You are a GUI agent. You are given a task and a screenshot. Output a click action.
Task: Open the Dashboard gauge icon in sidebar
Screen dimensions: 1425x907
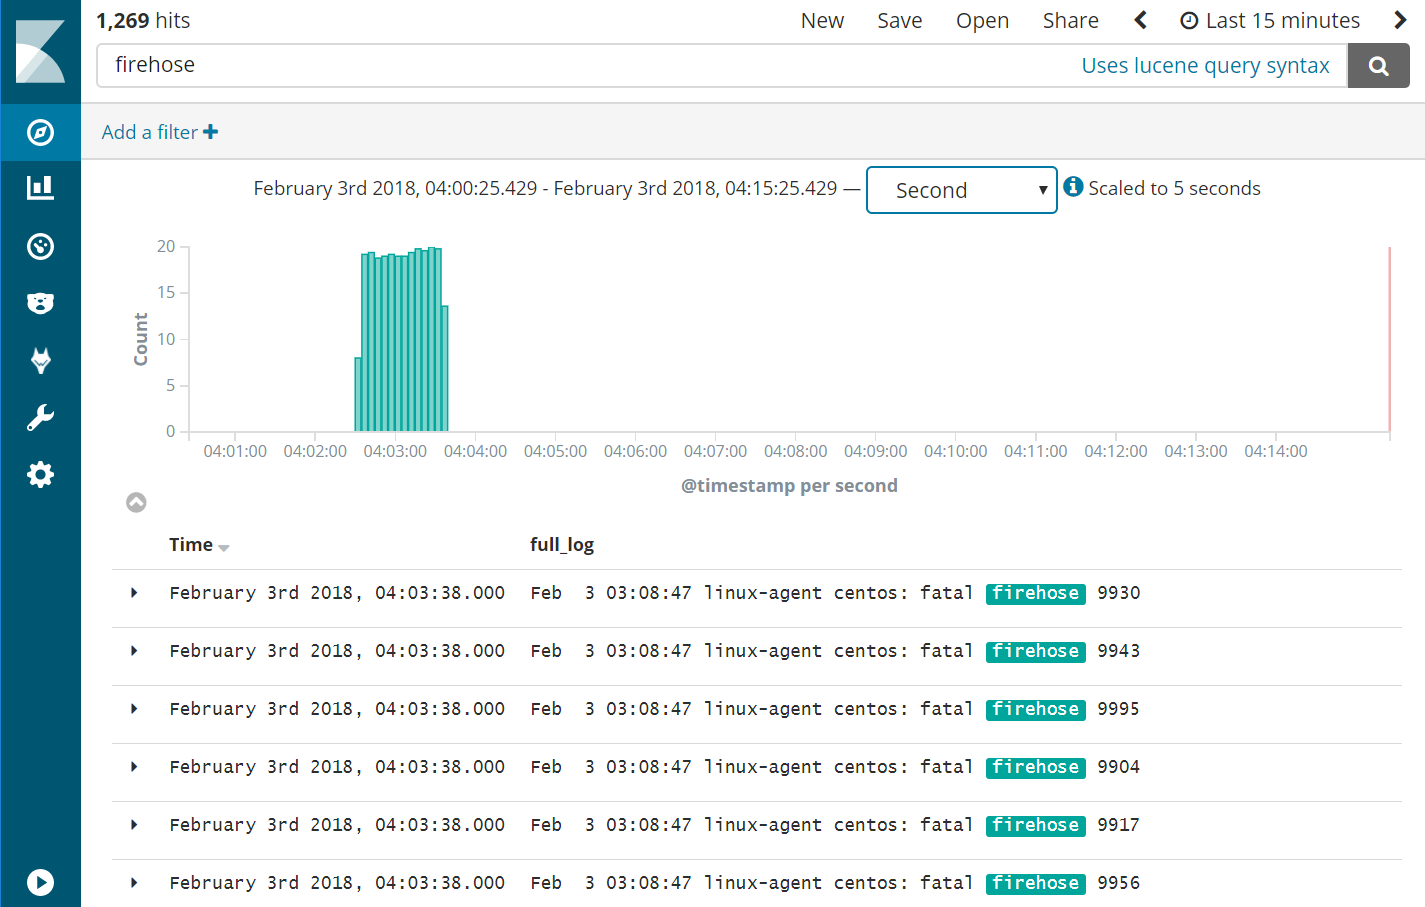click(40, 246)
